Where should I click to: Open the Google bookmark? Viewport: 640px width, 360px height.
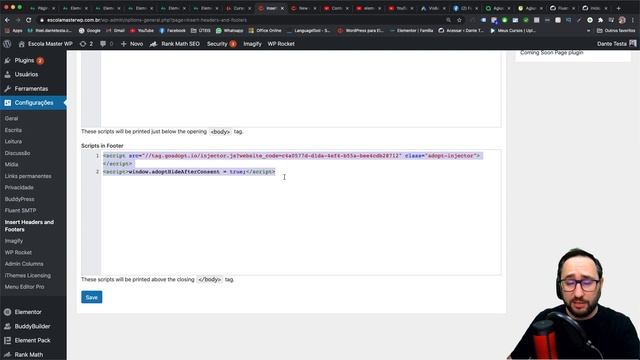click(x=89, y=31)
